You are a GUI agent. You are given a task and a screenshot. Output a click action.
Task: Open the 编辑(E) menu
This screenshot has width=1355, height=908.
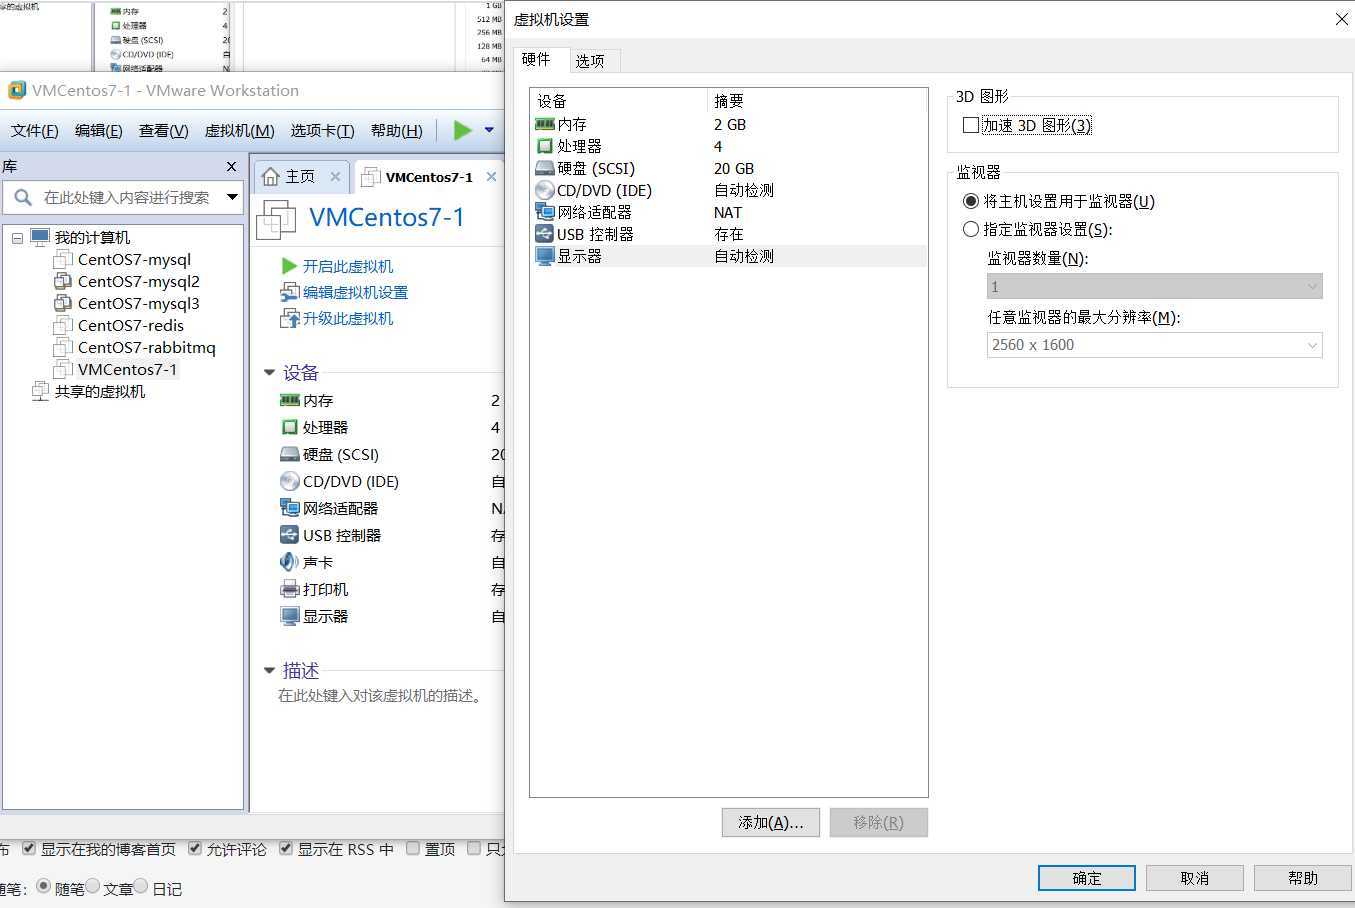tap(98, 131)
